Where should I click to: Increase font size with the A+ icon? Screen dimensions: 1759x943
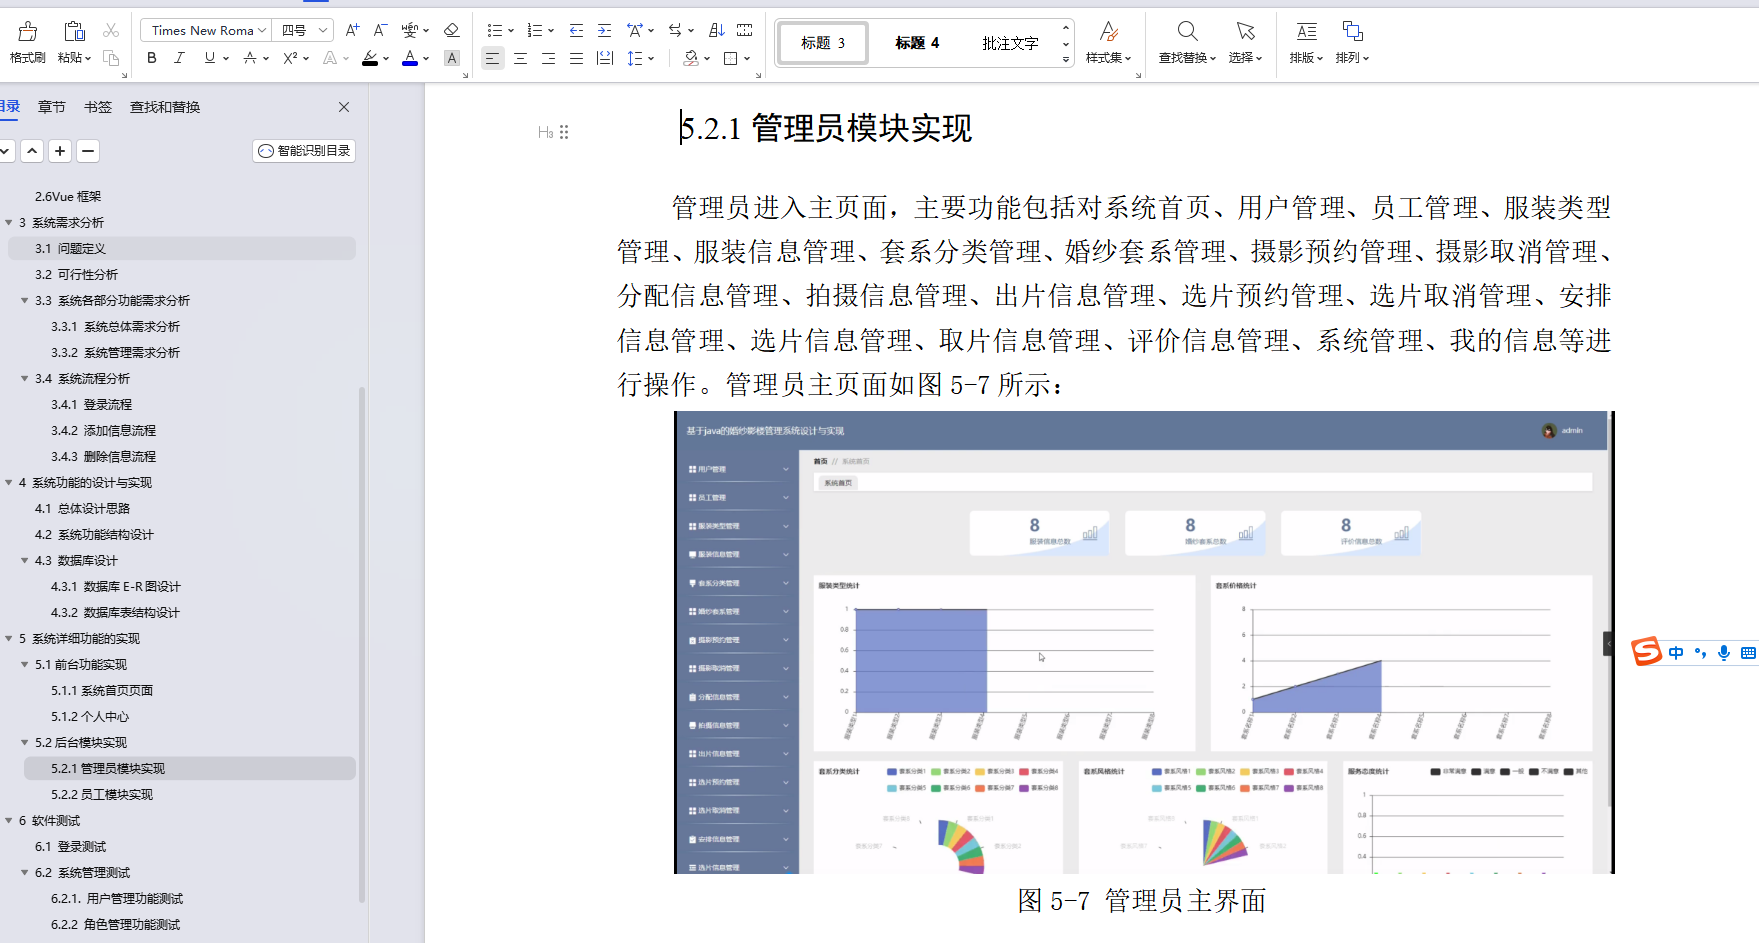tap(352, 31)
